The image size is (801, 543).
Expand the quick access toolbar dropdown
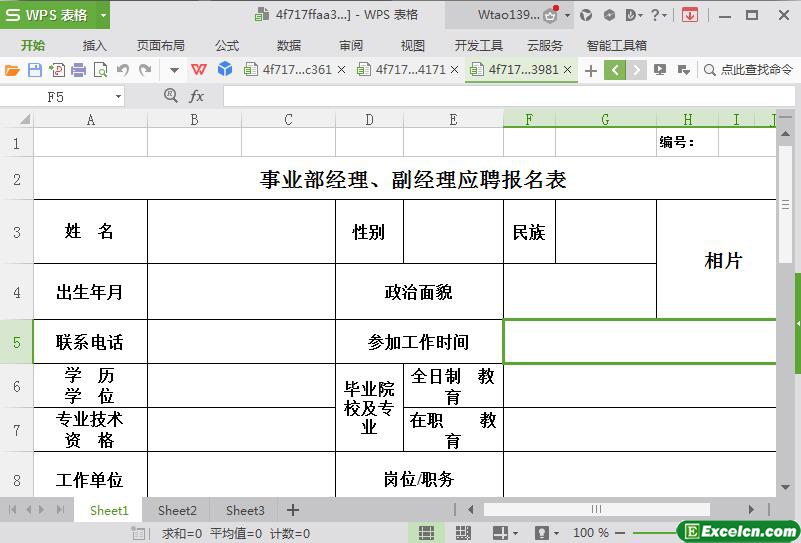(174, 70)
